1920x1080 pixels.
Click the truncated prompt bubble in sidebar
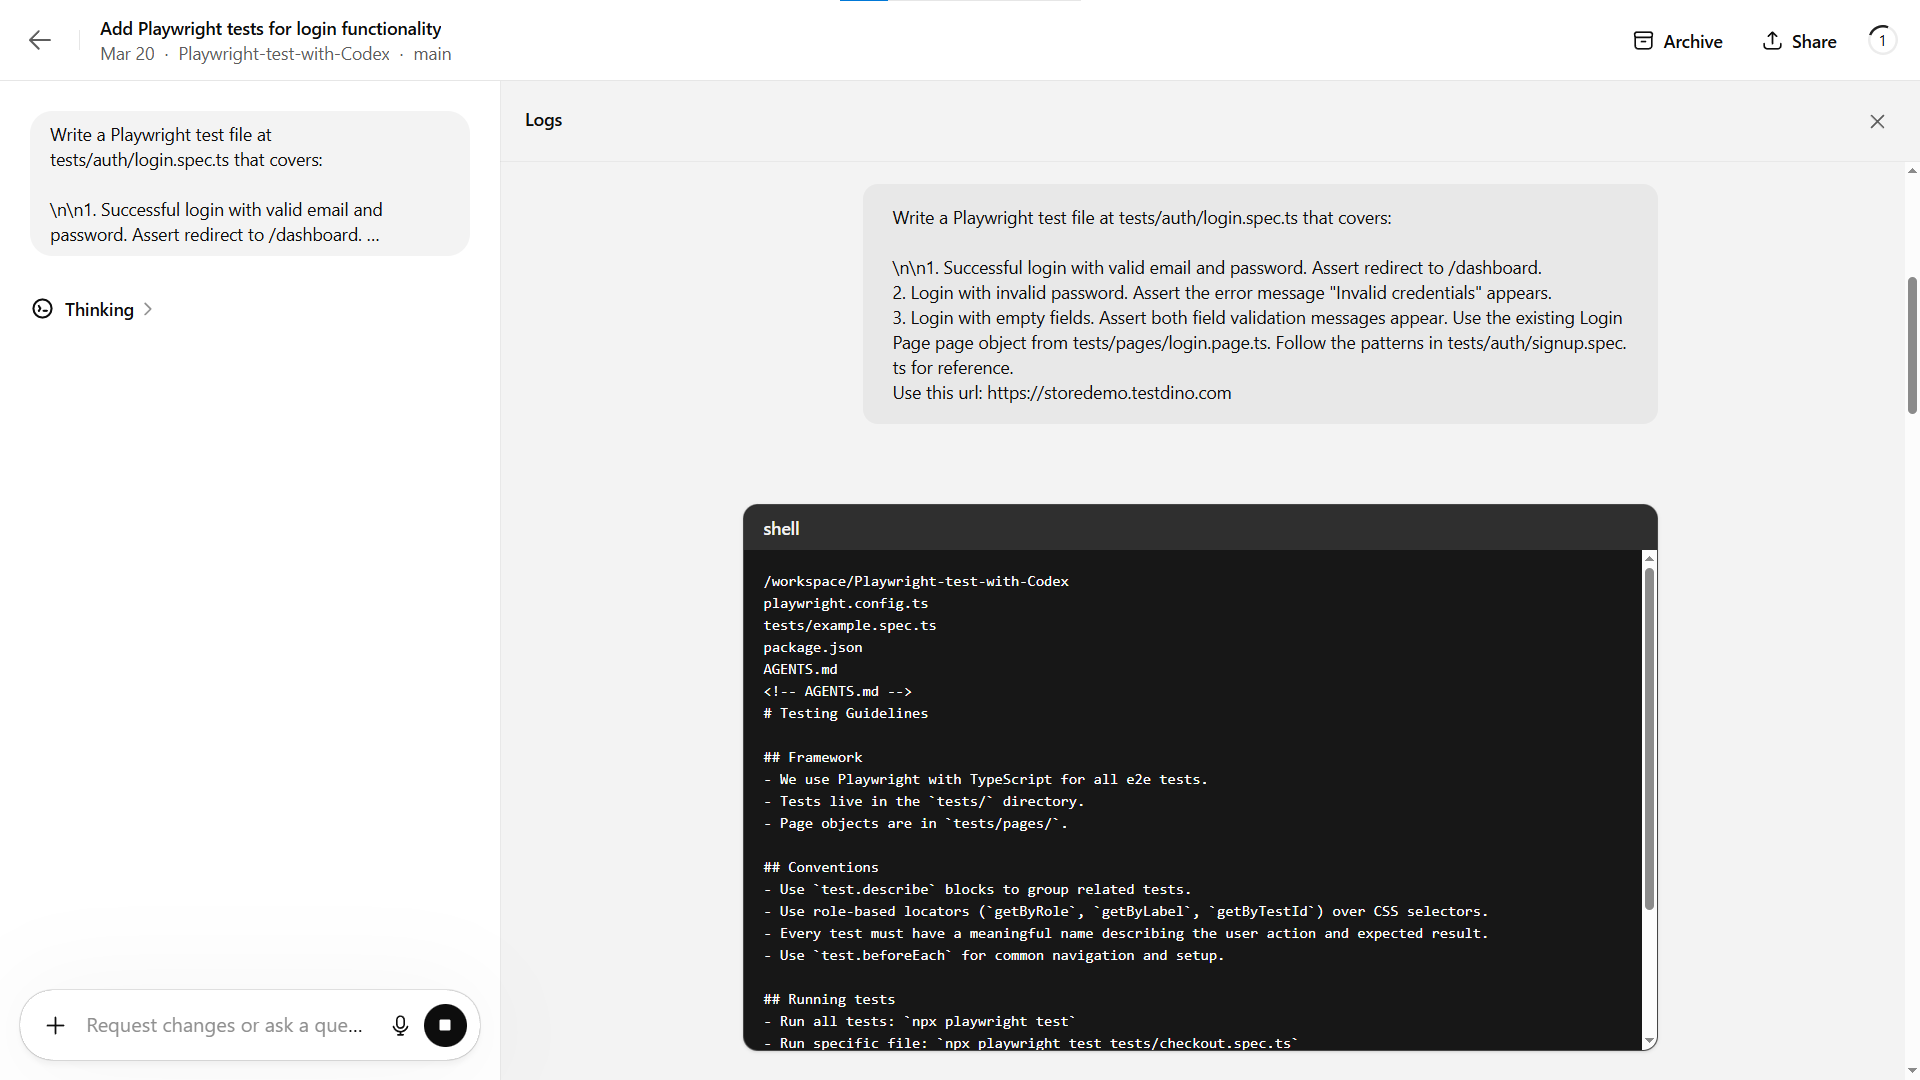[x=250, y=184]
